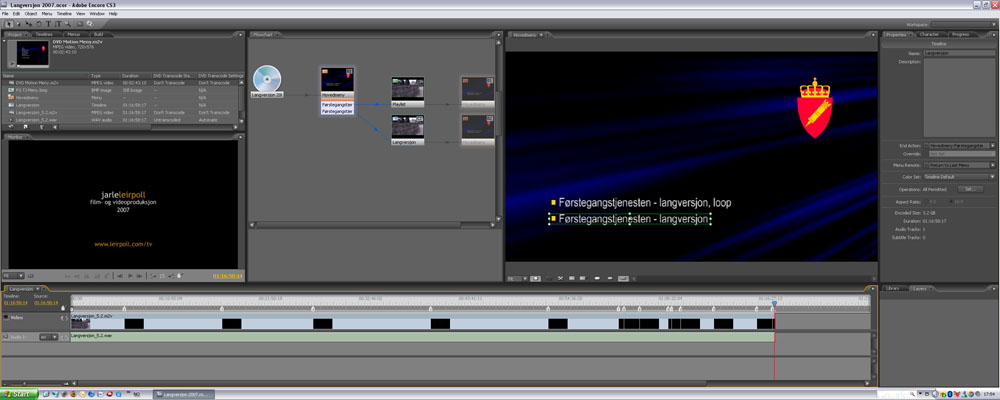Image resolution: width=1000 pixels, height=400 pixels.
Task: Click the disc icon in the Flowchart
Action: (267, 79)
